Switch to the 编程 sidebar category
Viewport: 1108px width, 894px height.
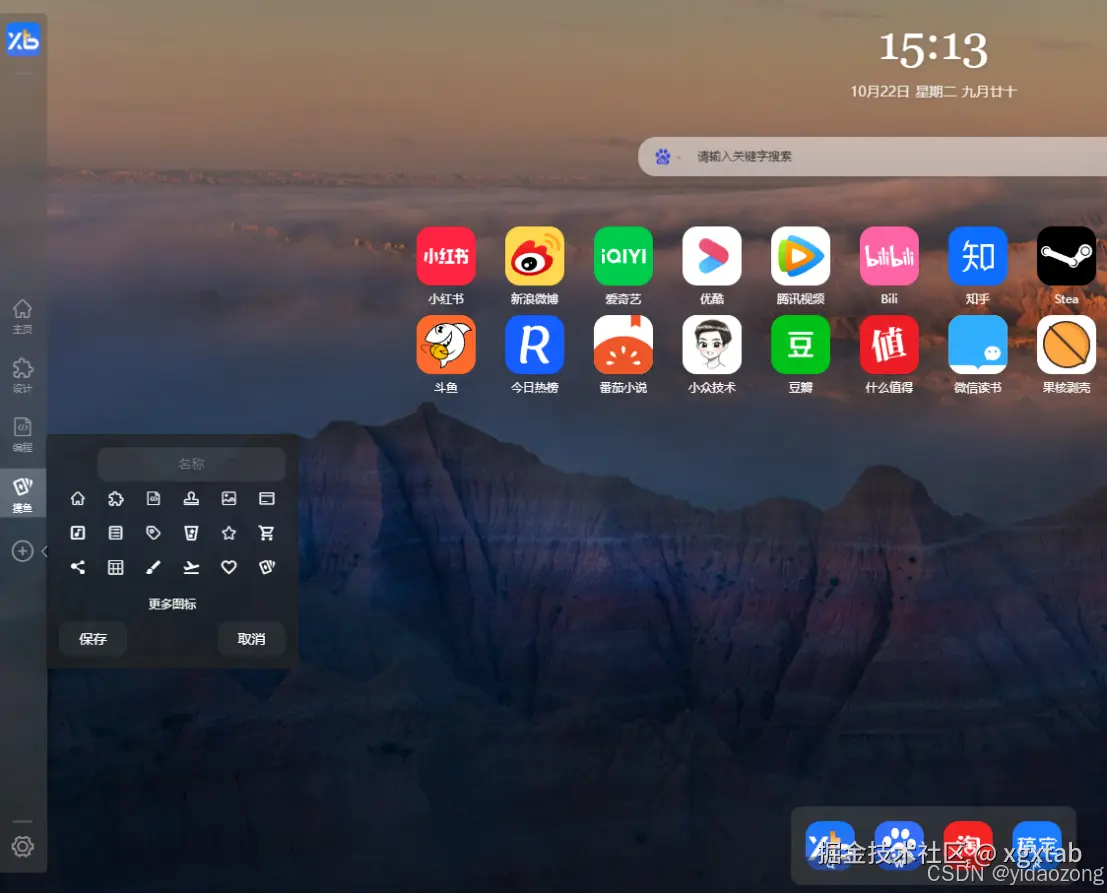pos(23,434)
